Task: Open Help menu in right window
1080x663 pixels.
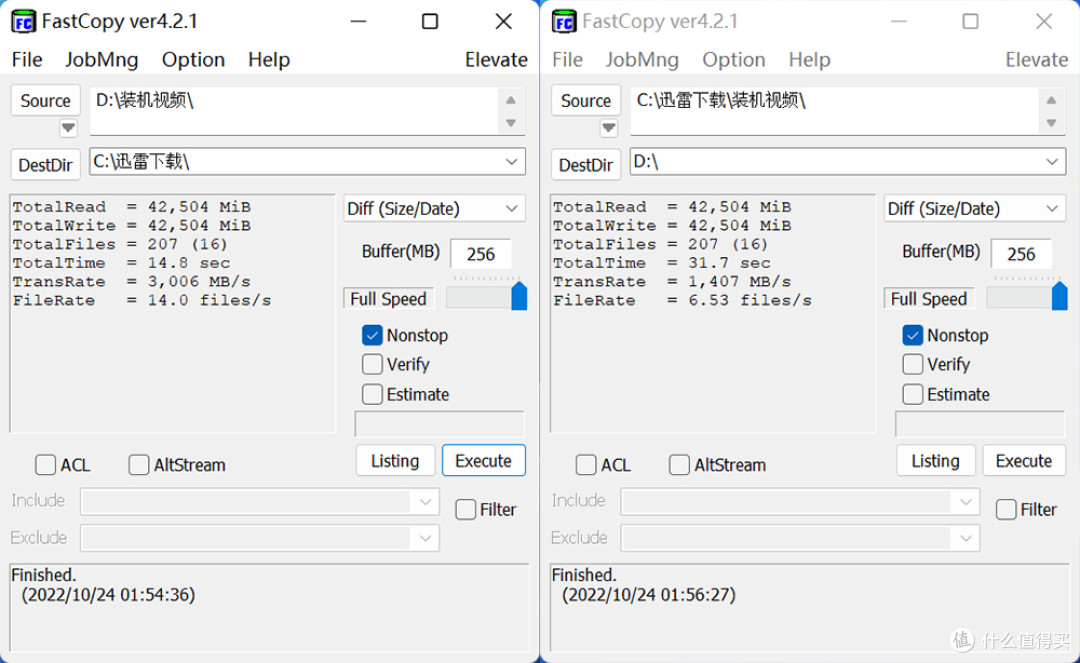Action: [809, 60]
